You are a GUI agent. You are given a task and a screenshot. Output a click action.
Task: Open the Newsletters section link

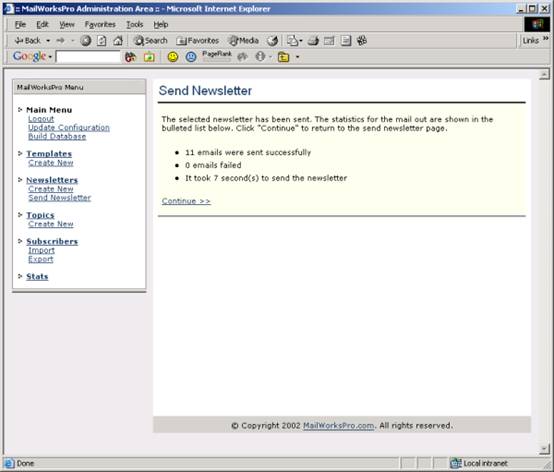pyautogui.click(x=52, y=180)
